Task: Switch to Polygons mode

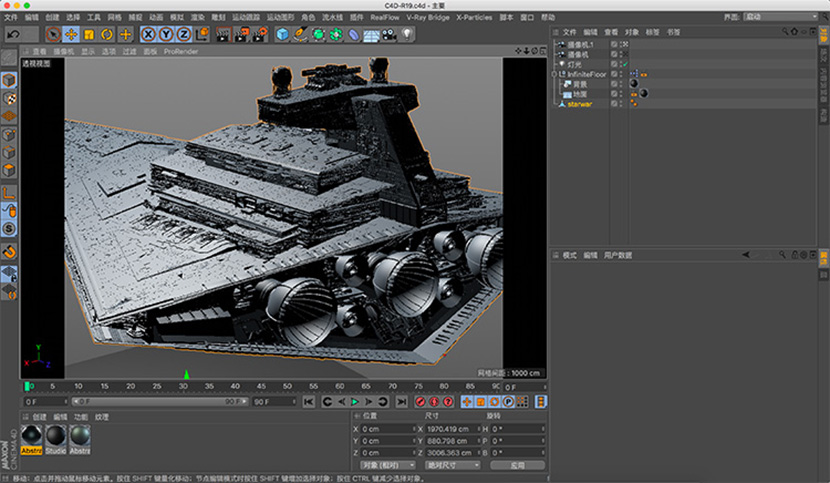Action: click(x=8, y=170)
